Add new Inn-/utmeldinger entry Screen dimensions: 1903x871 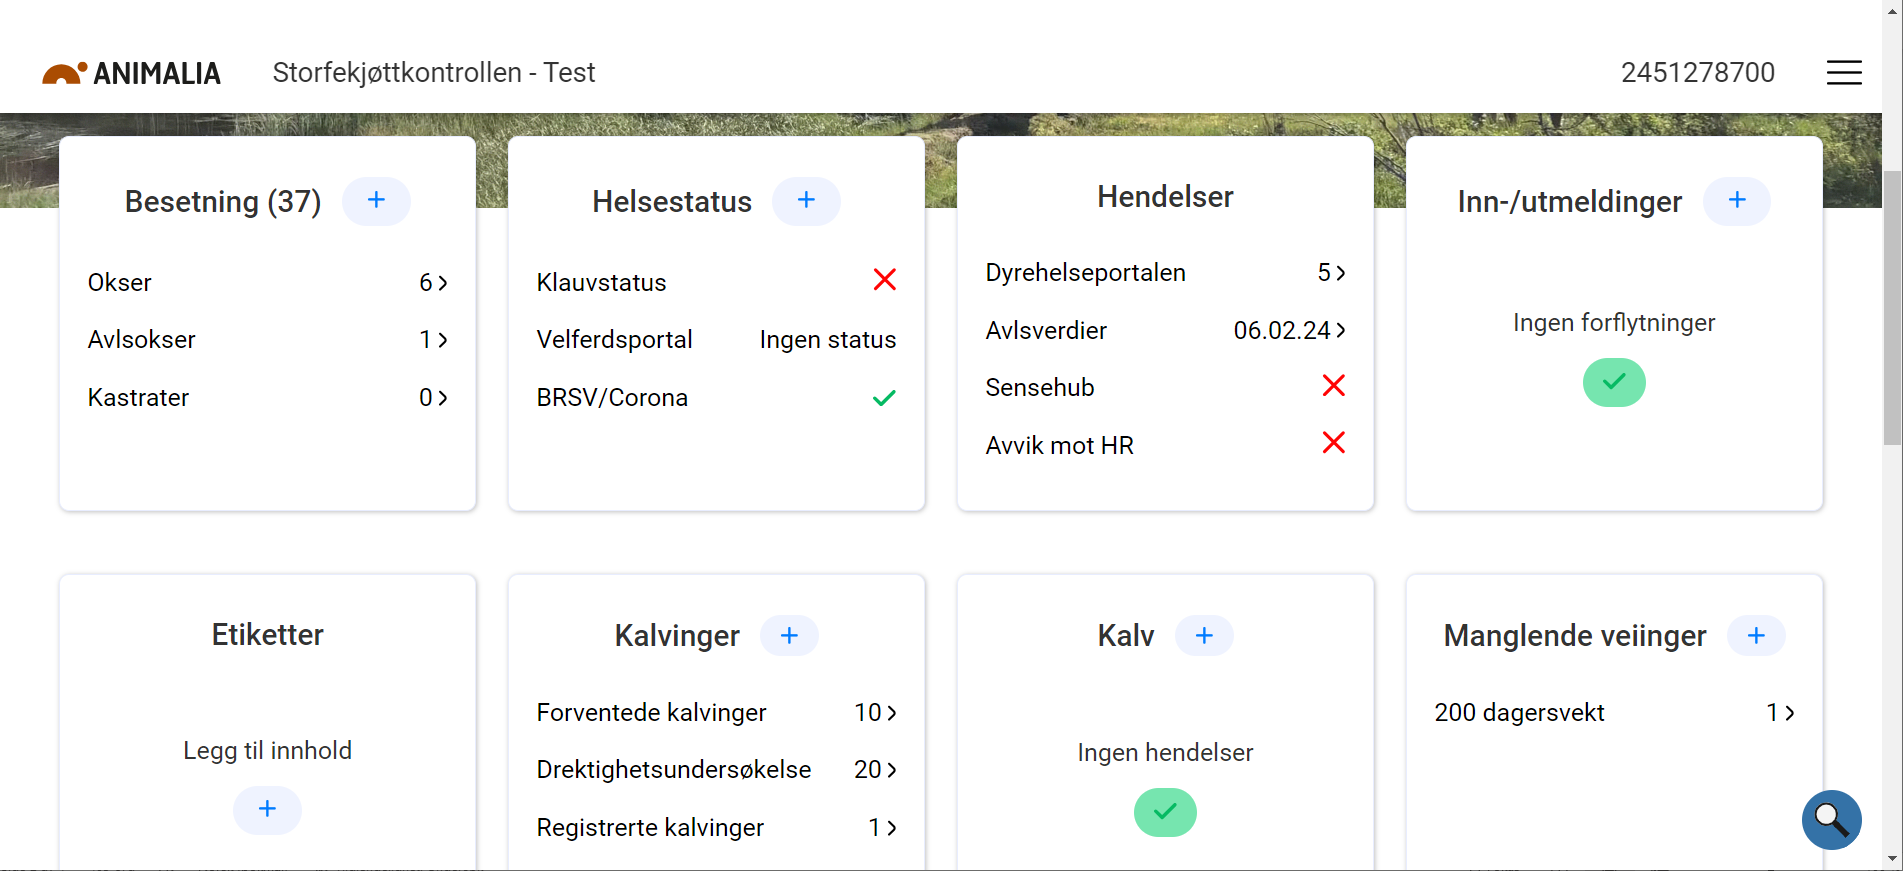point(1737,201)
